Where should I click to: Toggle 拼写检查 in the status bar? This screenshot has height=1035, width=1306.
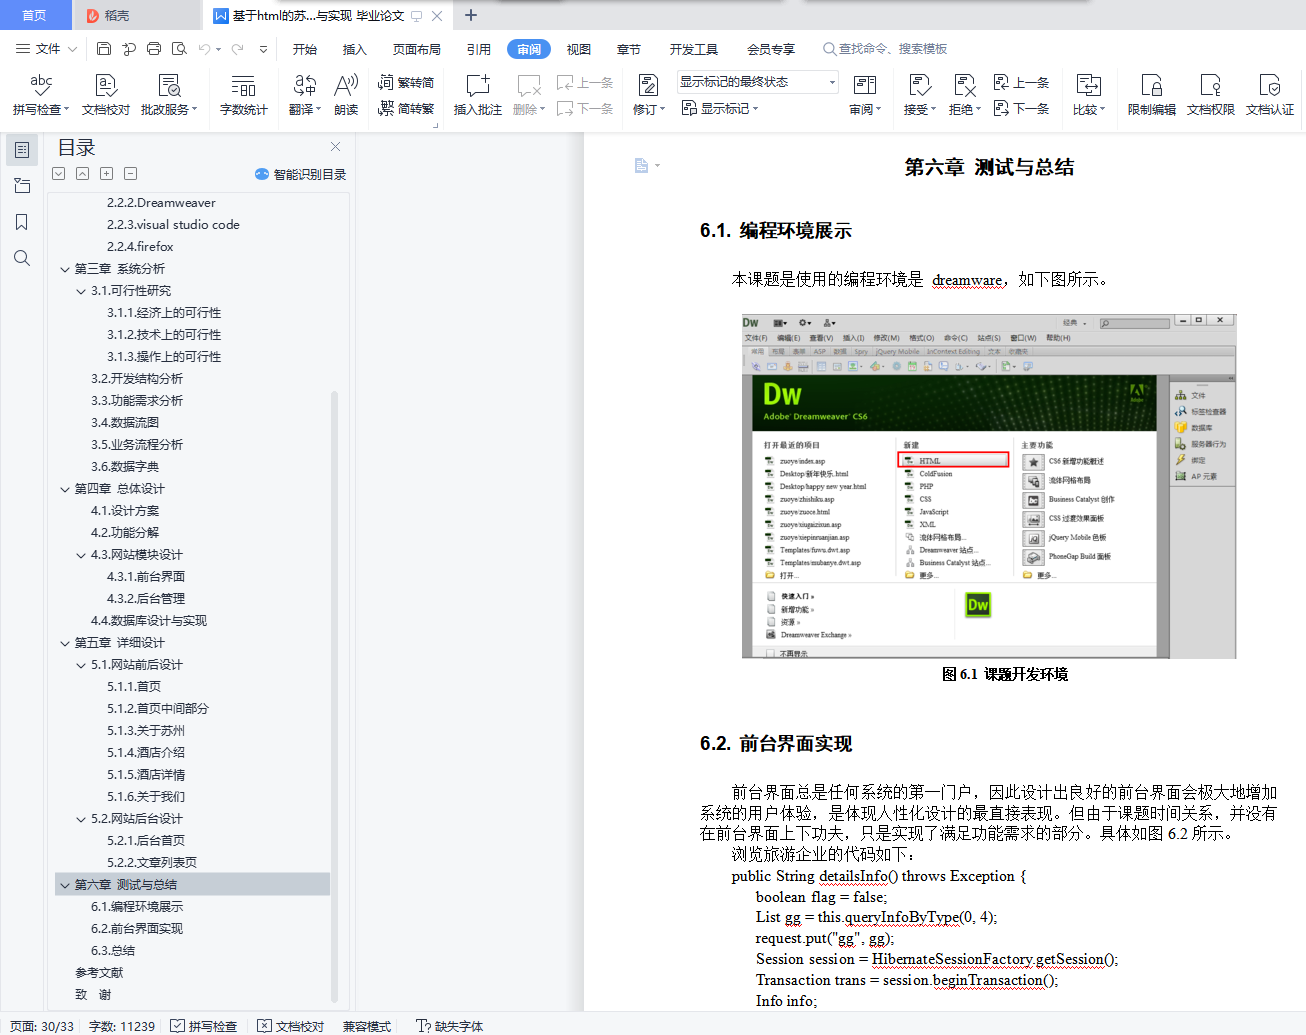pos(204,1026)
